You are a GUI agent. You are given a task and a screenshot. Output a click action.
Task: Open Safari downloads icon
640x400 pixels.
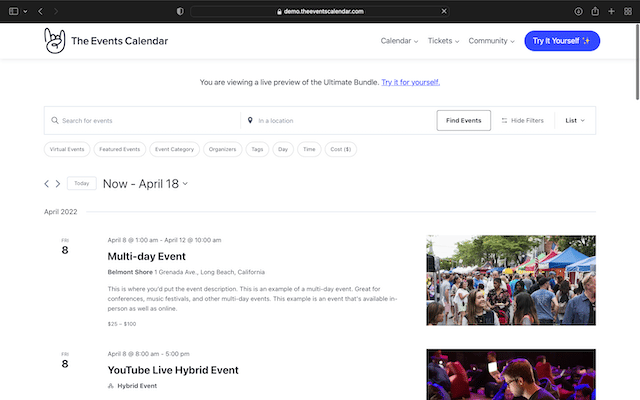pos(578,11)
